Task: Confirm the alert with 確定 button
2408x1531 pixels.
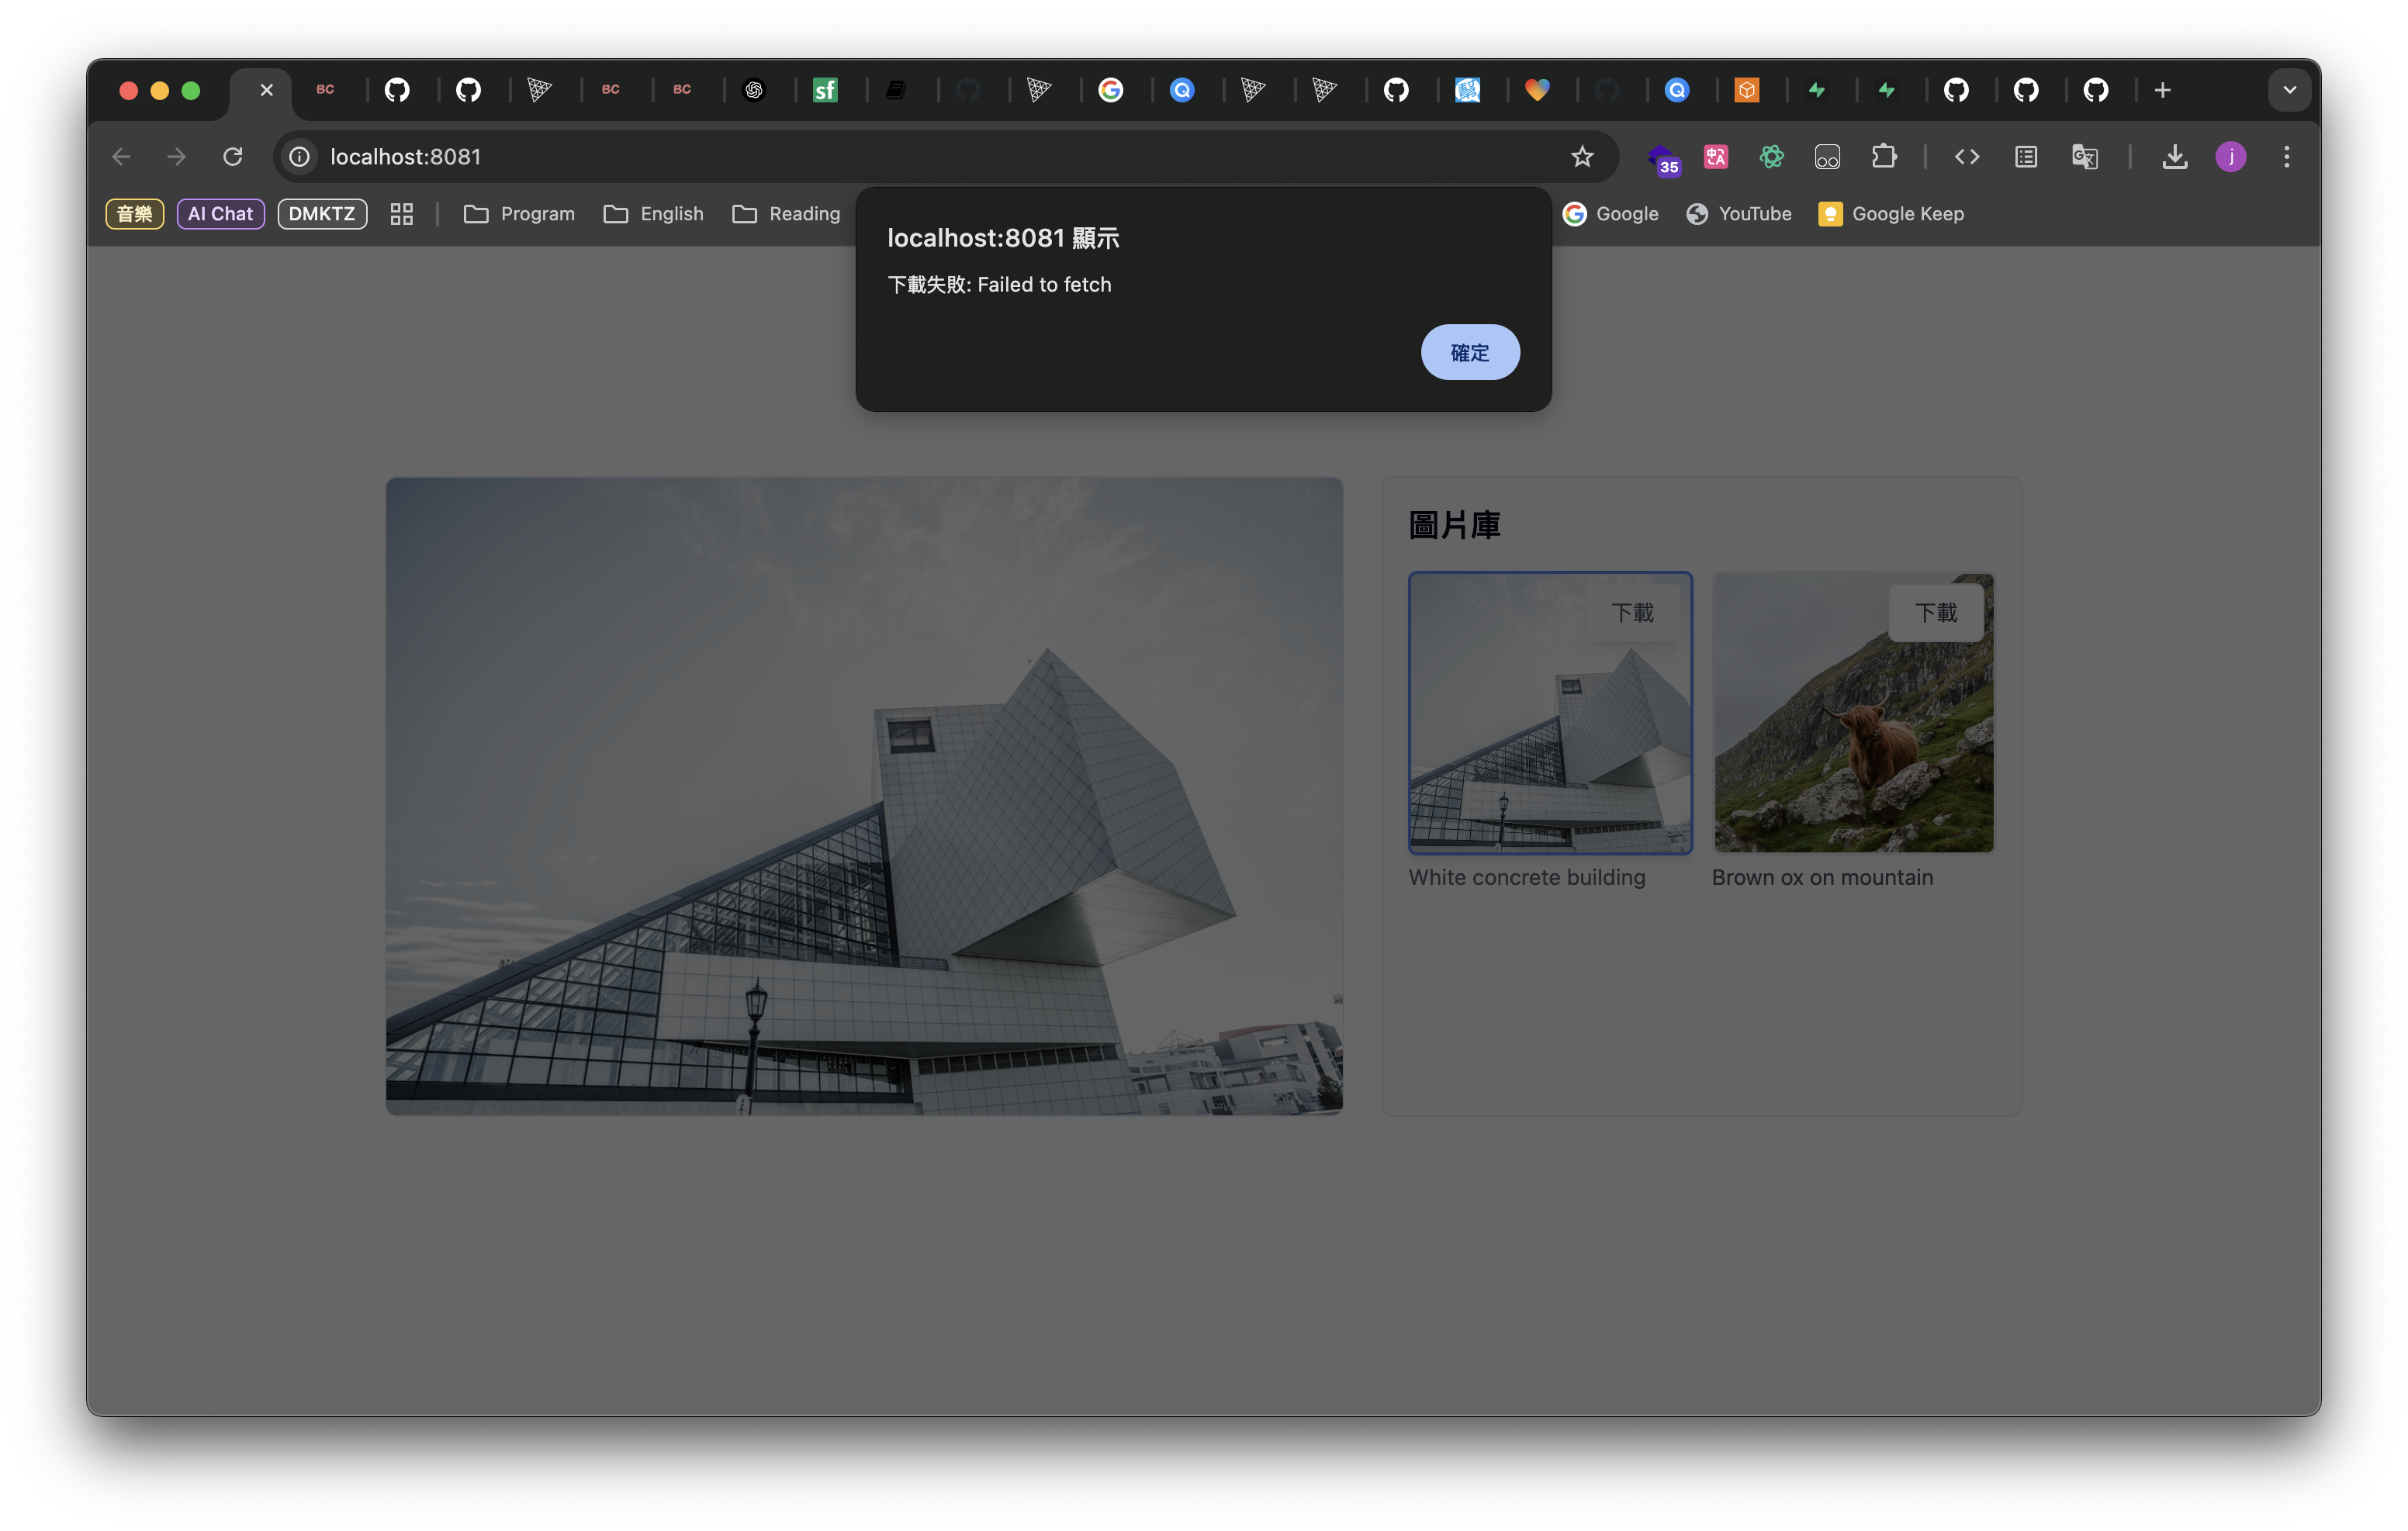Action: coord(1469,352)
